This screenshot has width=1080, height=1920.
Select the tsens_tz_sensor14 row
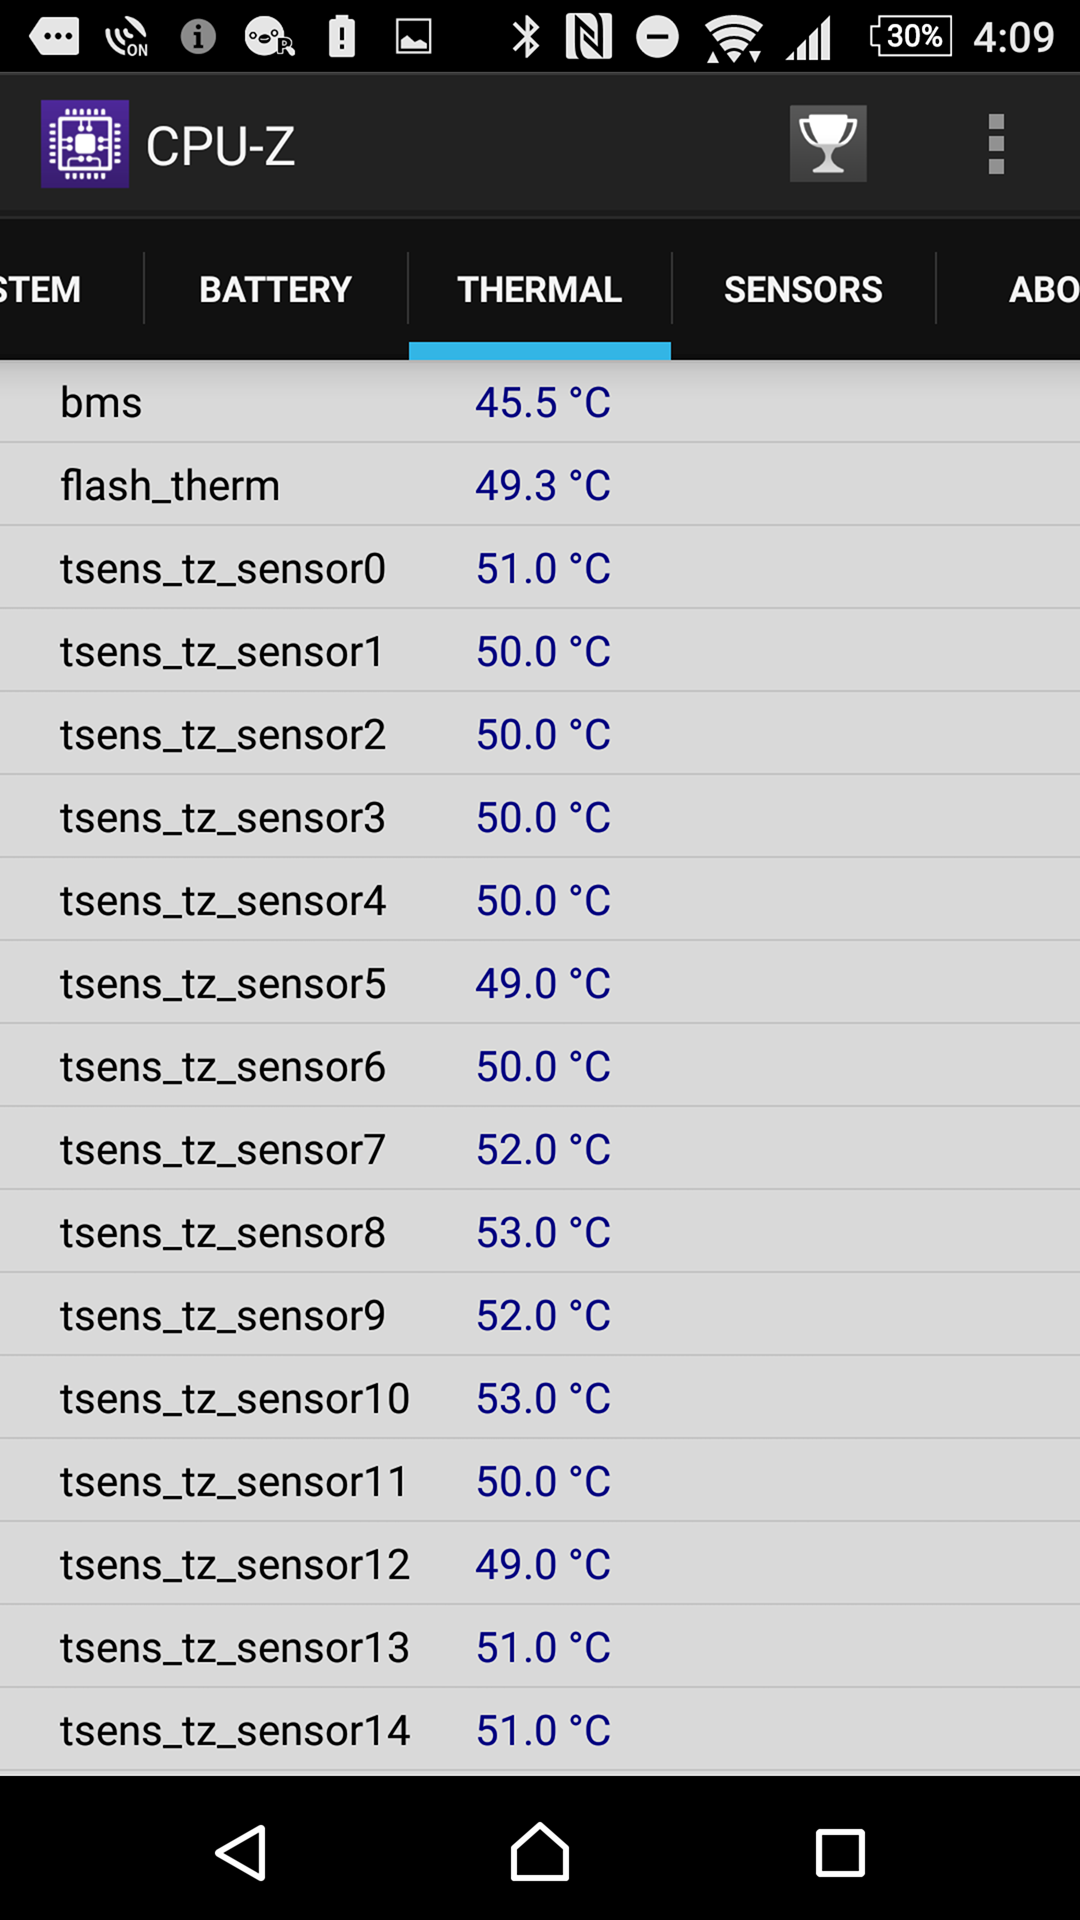(x=540, y=1730)
